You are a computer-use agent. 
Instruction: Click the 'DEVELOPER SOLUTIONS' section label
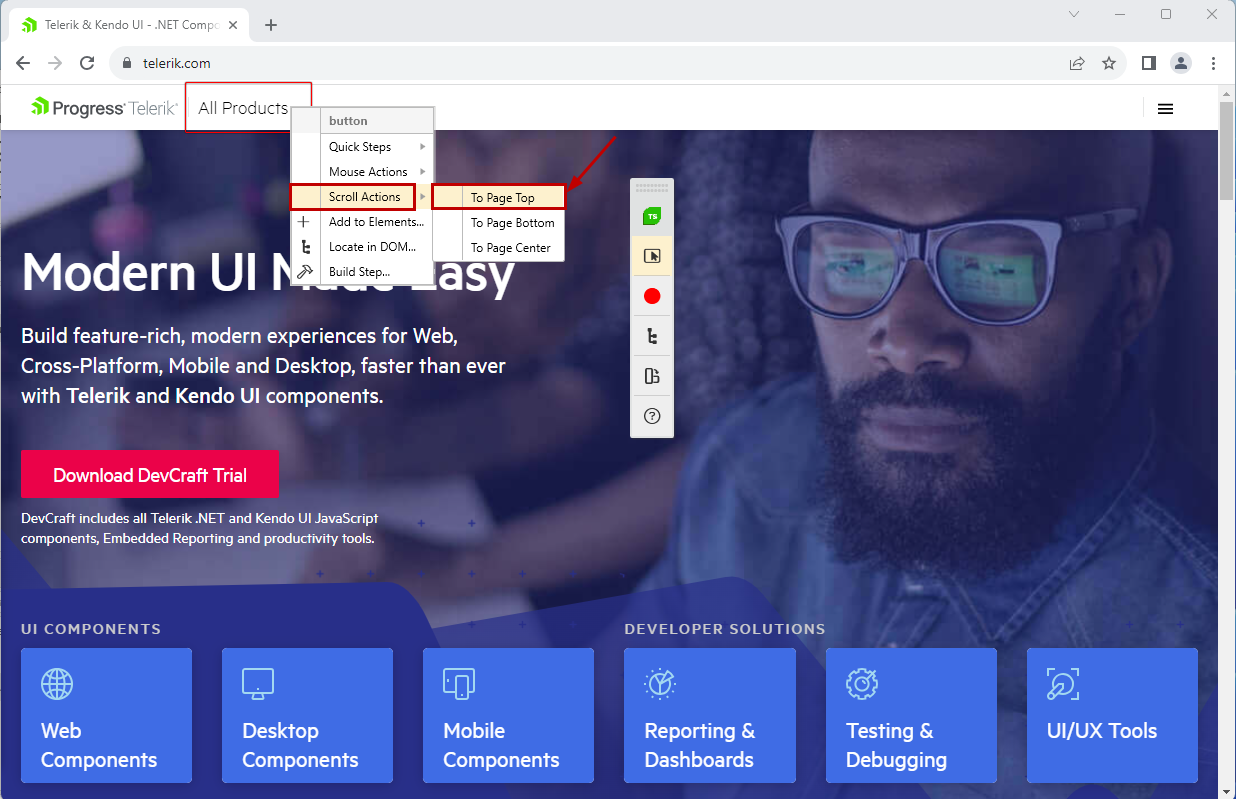(725, 629)
